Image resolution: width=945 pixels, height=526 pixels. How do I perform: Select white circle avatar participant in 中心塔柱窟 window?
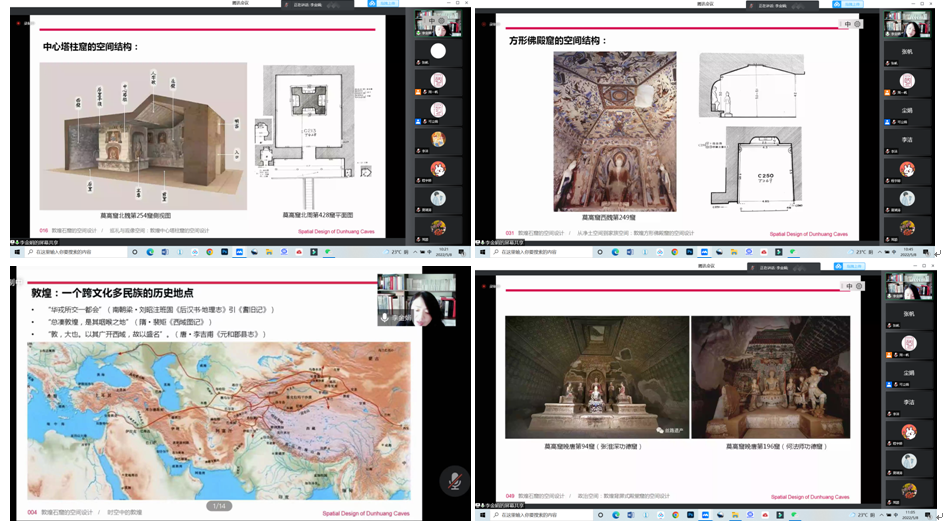pyautogui.click(x=438, y=52)
